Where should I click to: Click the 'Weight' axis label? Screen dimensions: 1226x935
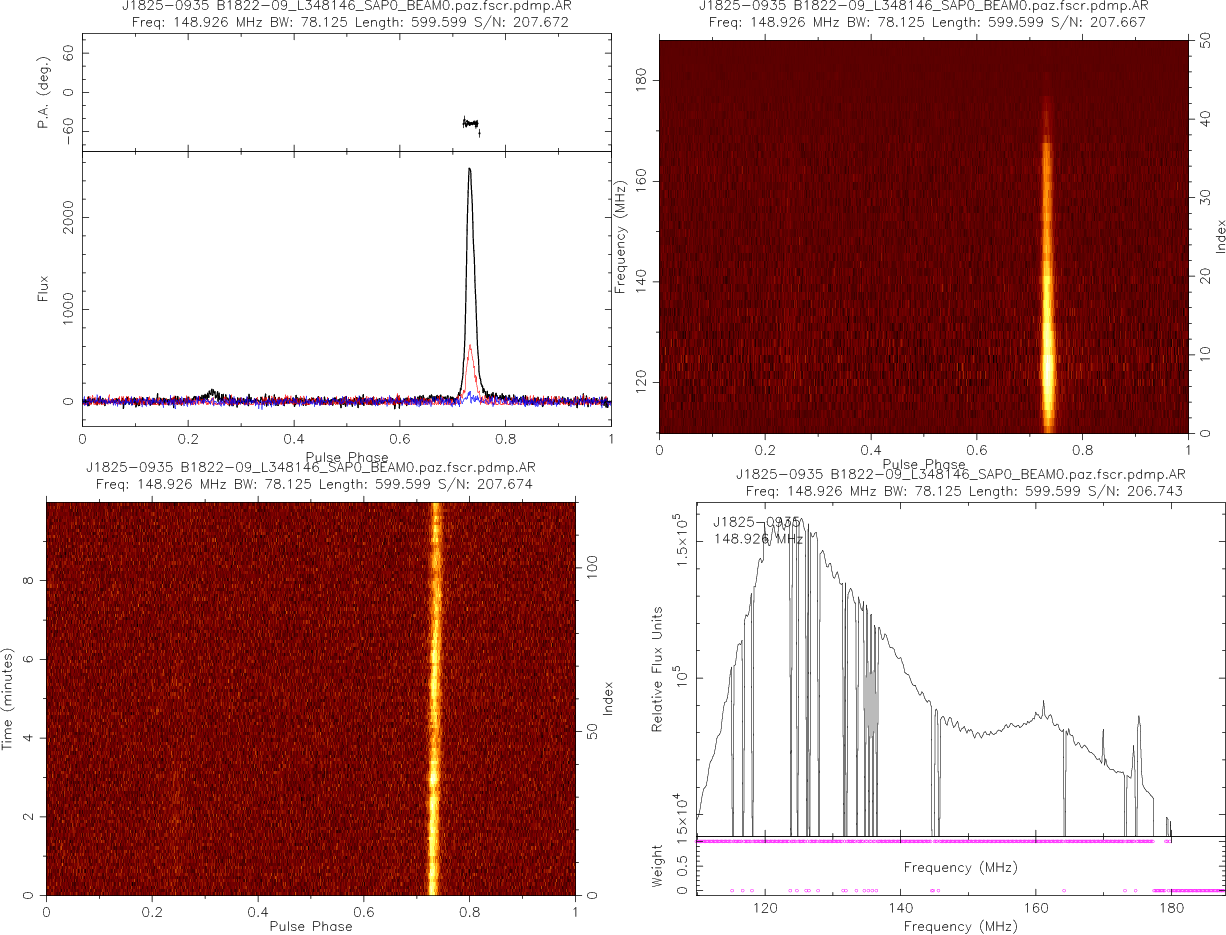[658, 865]
